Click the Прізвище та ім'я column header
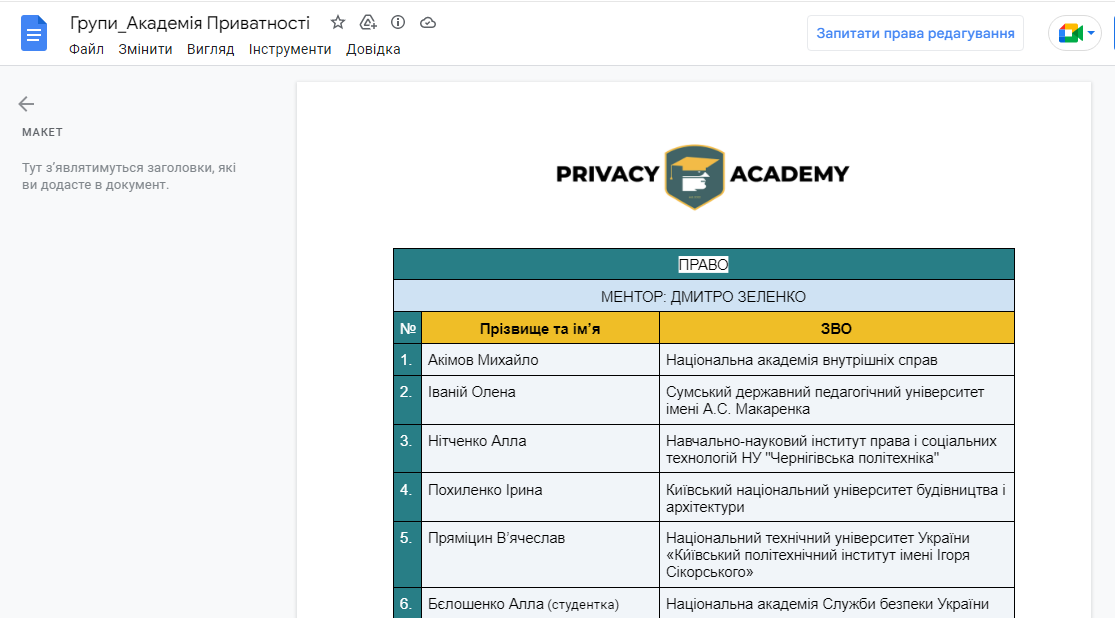The width and height of the screenshot is (1115, 618). pyautogui.click(x=540, y=328)
